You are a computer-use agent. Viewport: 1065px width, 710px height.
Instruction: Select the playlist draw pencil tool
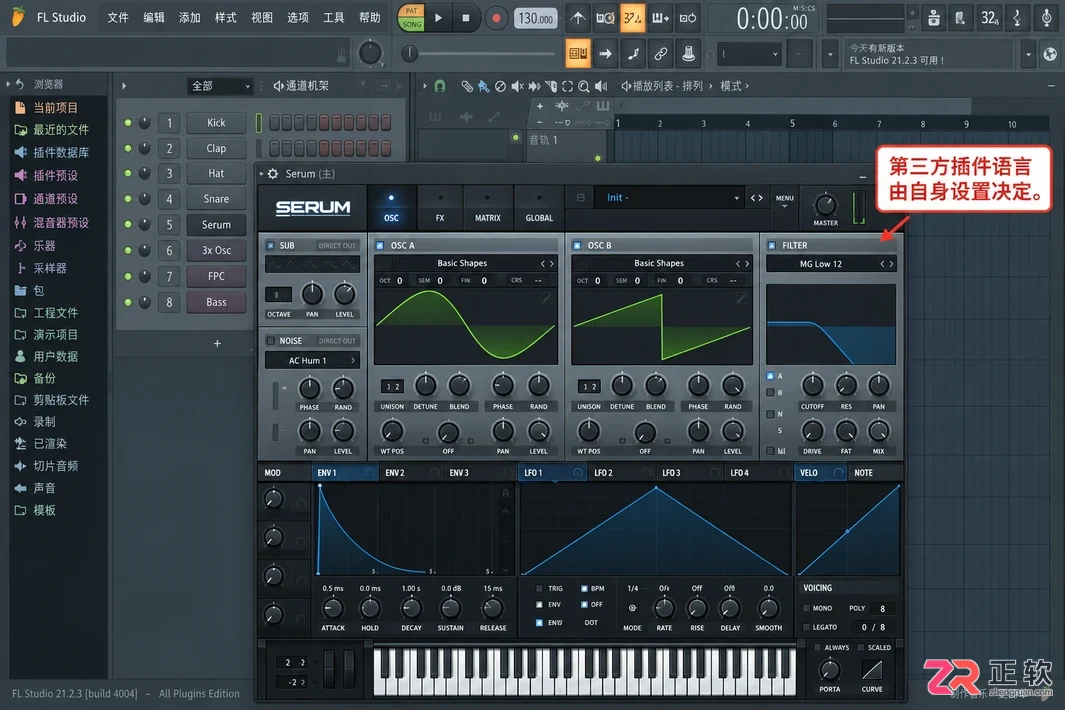click(467, 86)
